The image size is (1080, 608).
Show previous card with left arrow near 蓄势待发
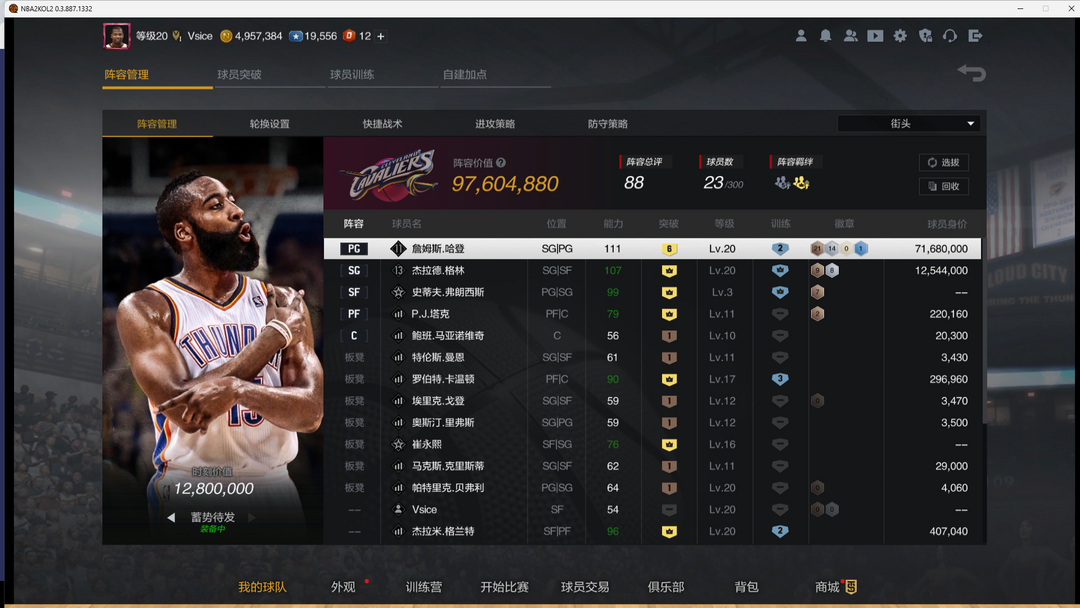[171, 517]
